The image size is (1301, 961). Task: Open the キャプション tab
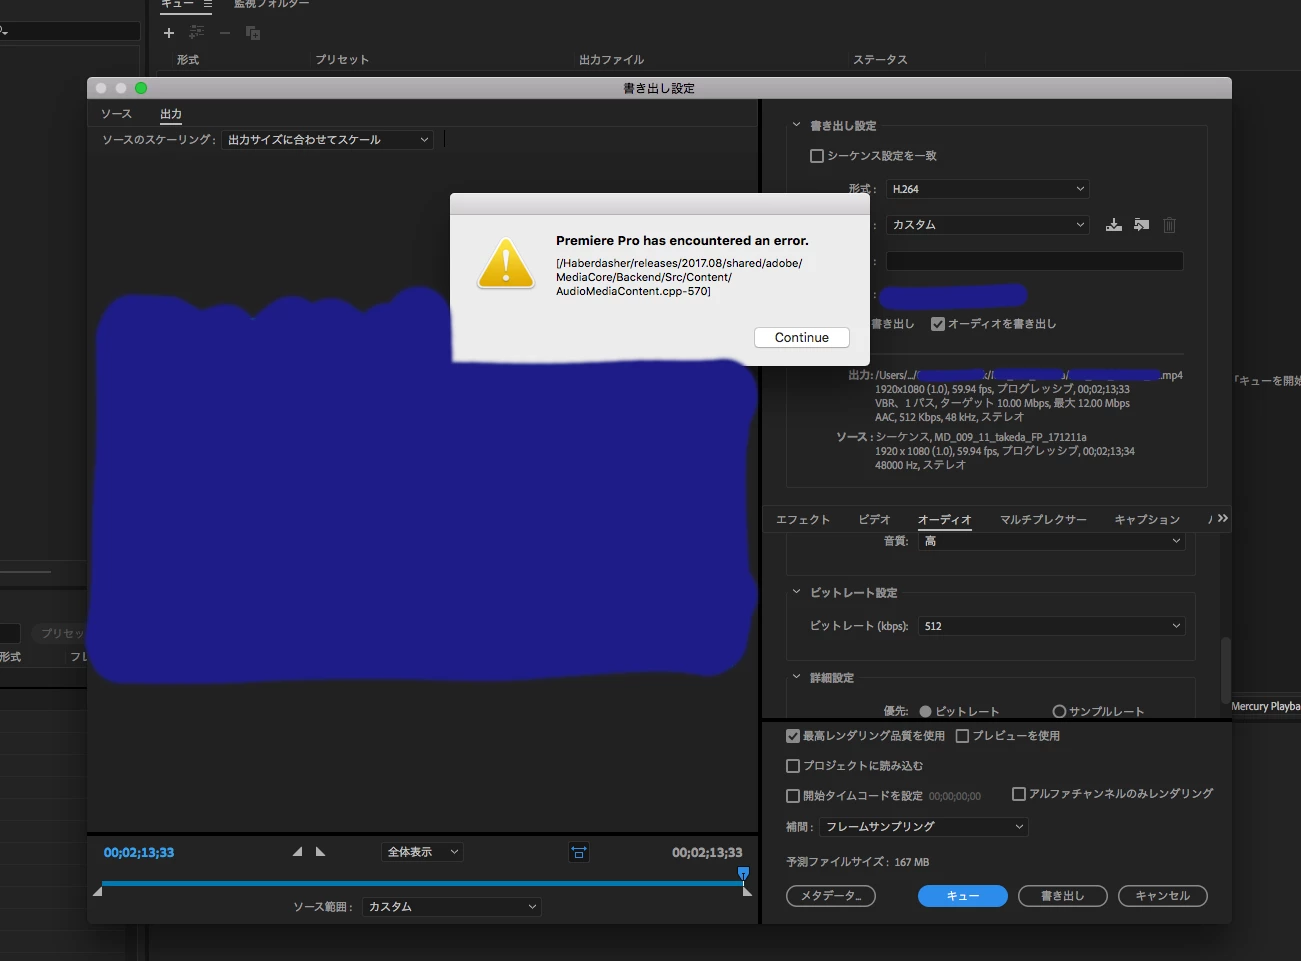coord(1147,520)
